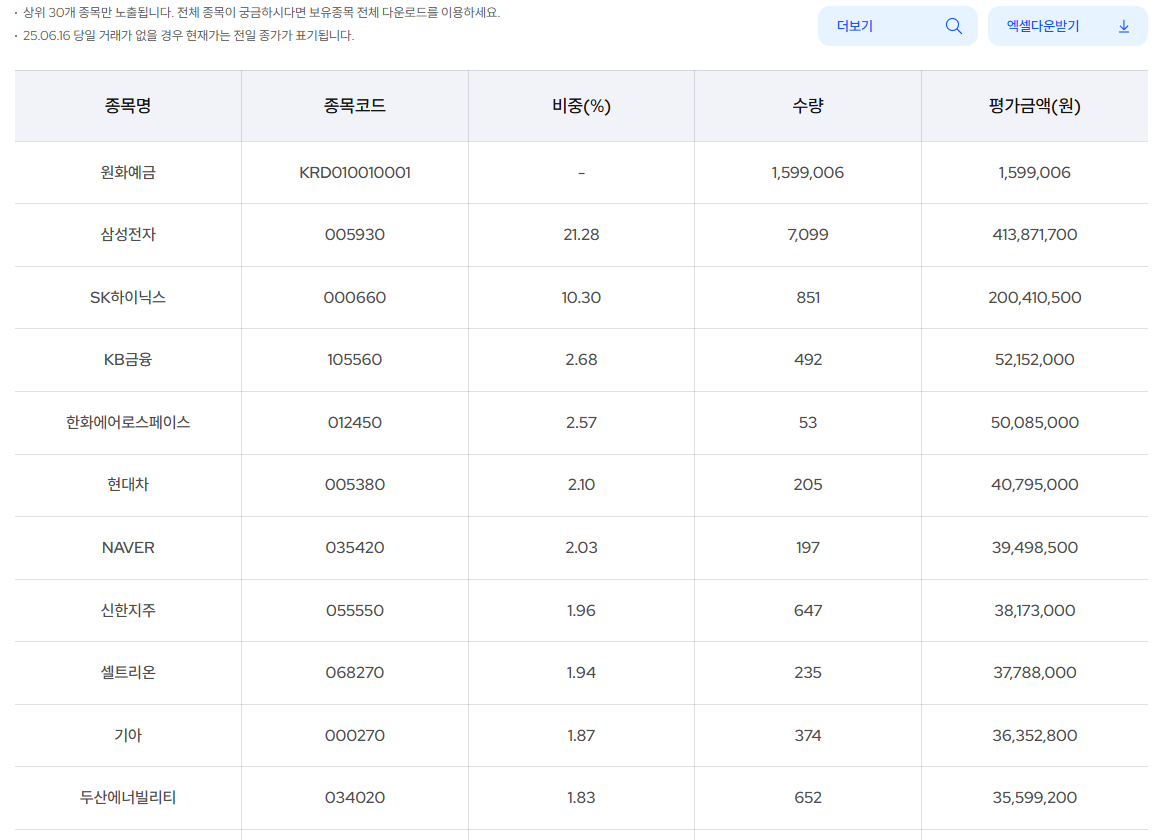Image resolution: width=1157 pixels, height=840 pixels.
Task: Click quantity 374
Action: point(808,735)
